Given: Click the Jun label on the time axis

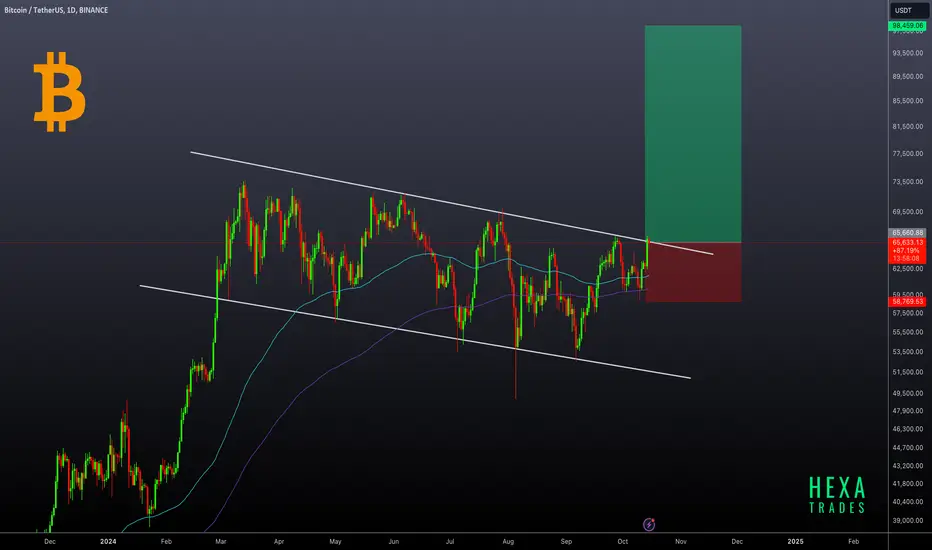Looking at the screenshot, I should click(393, 541).
